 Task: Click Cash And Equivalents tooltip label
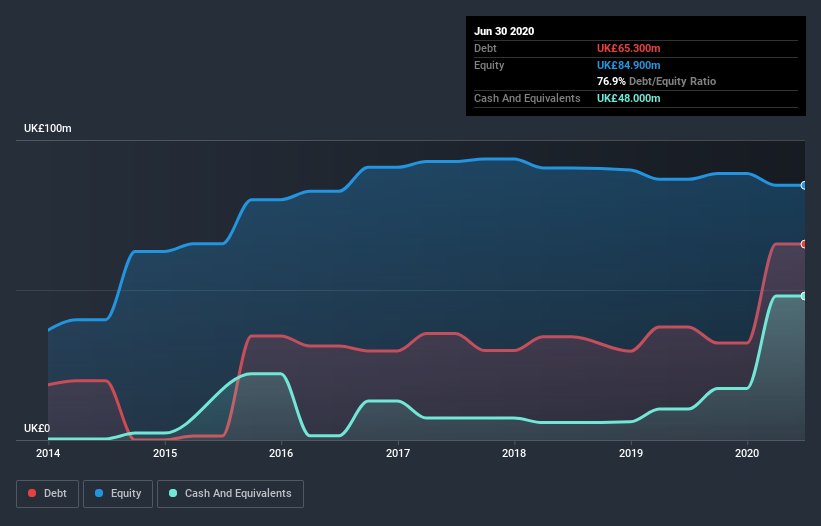coord(527,98)
